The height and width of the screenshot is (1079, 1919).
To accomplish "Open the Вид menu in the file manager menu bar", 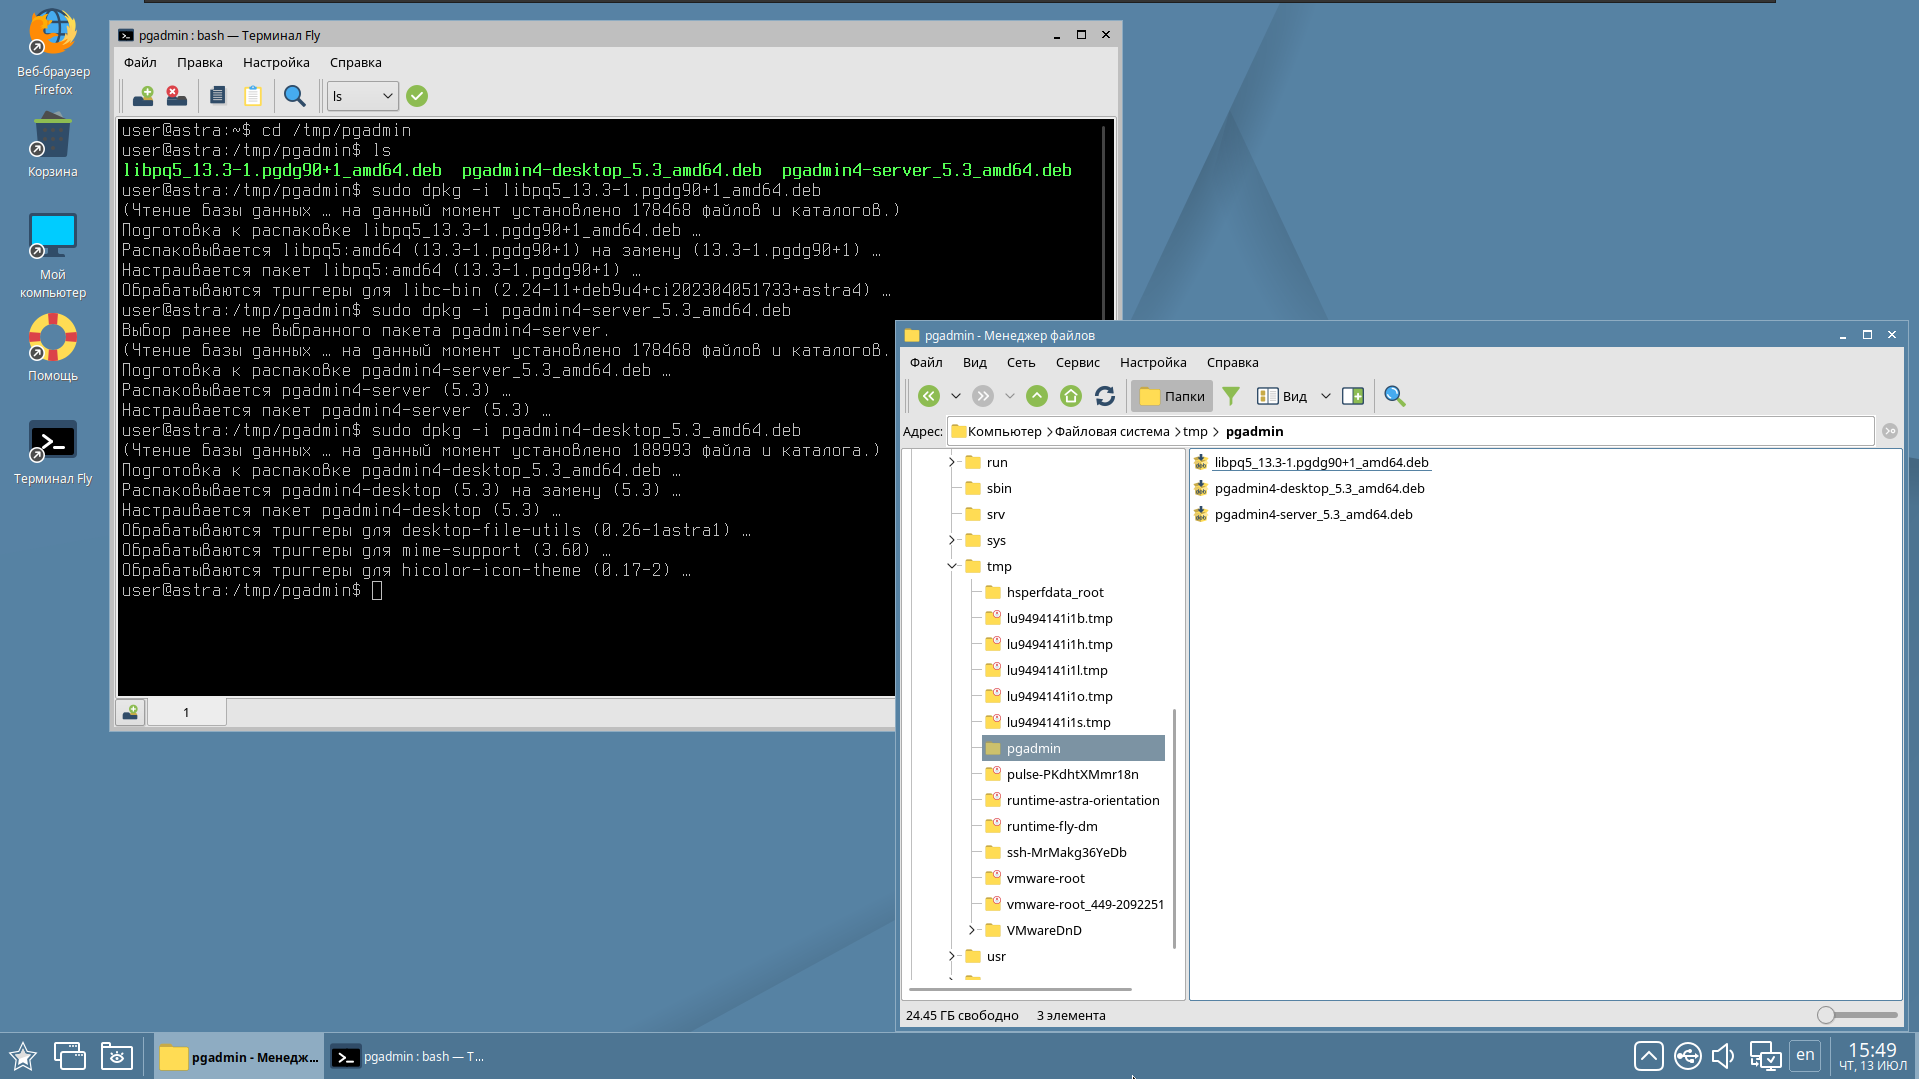I will [975, 362].
